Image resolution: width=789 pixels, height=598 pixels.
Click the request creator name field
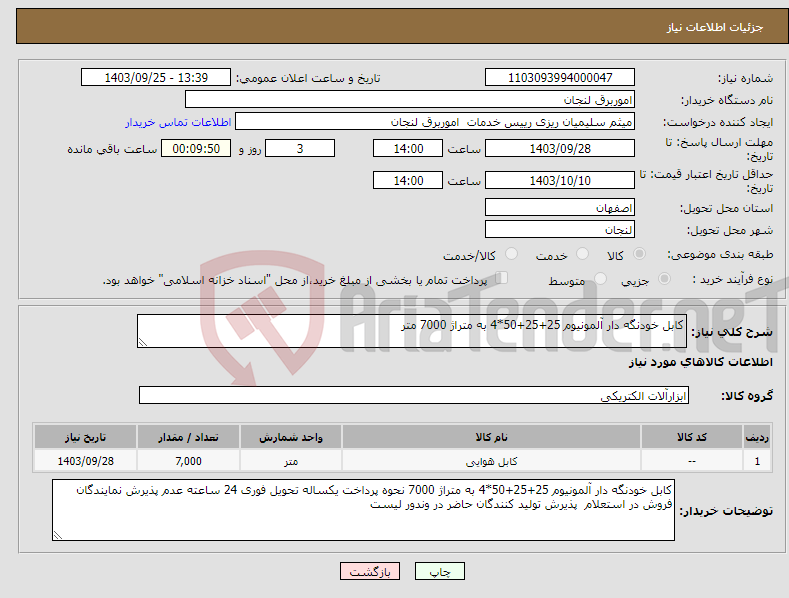coord(435,122)
